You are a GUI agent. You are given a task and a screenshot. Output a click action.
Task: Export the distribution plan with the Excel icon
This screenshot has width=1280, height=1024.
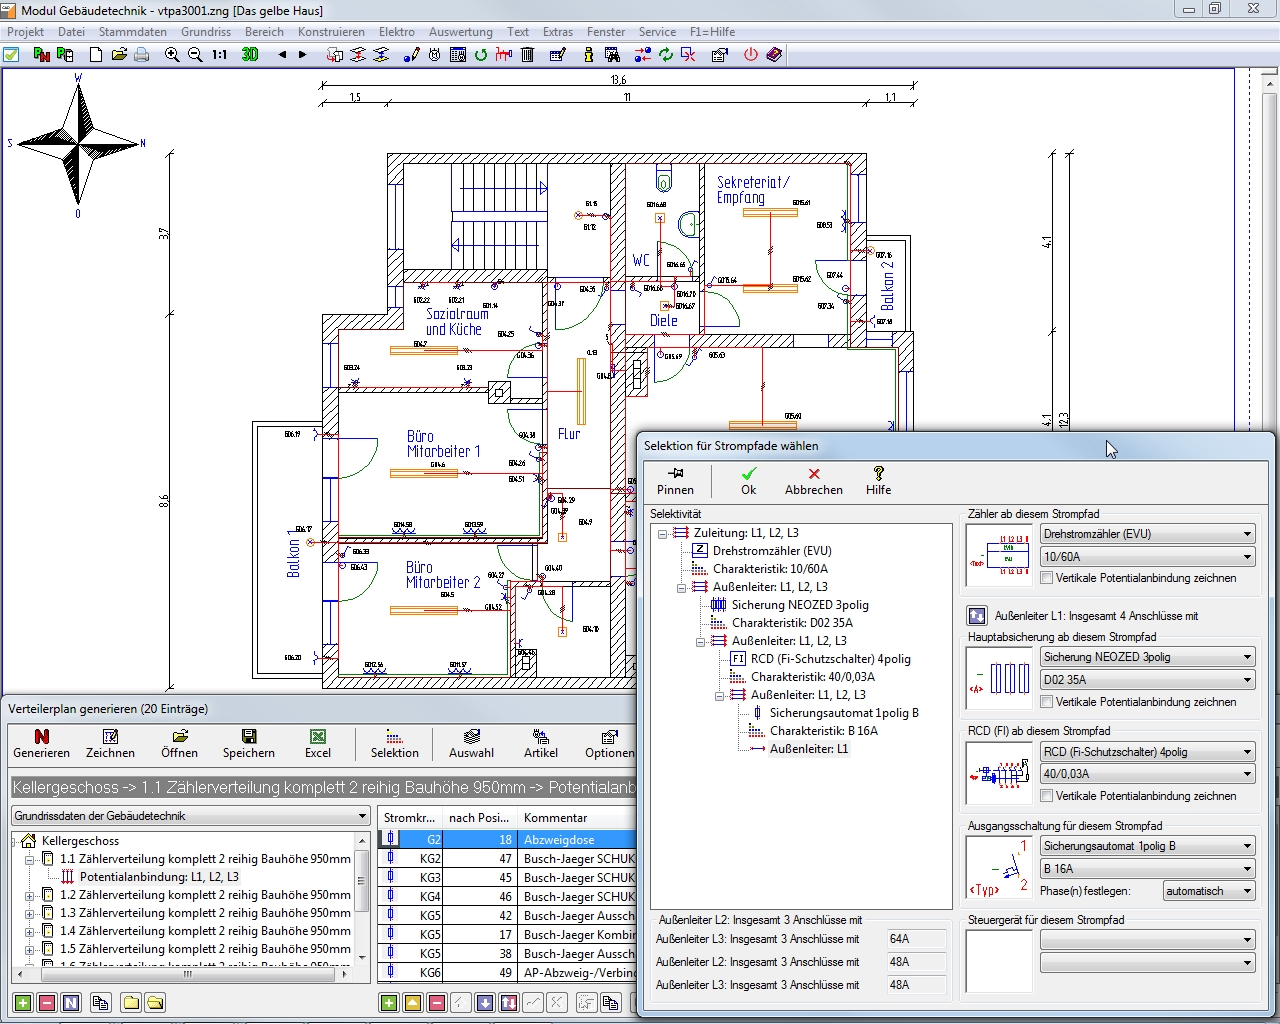click(x=318, y=744)
